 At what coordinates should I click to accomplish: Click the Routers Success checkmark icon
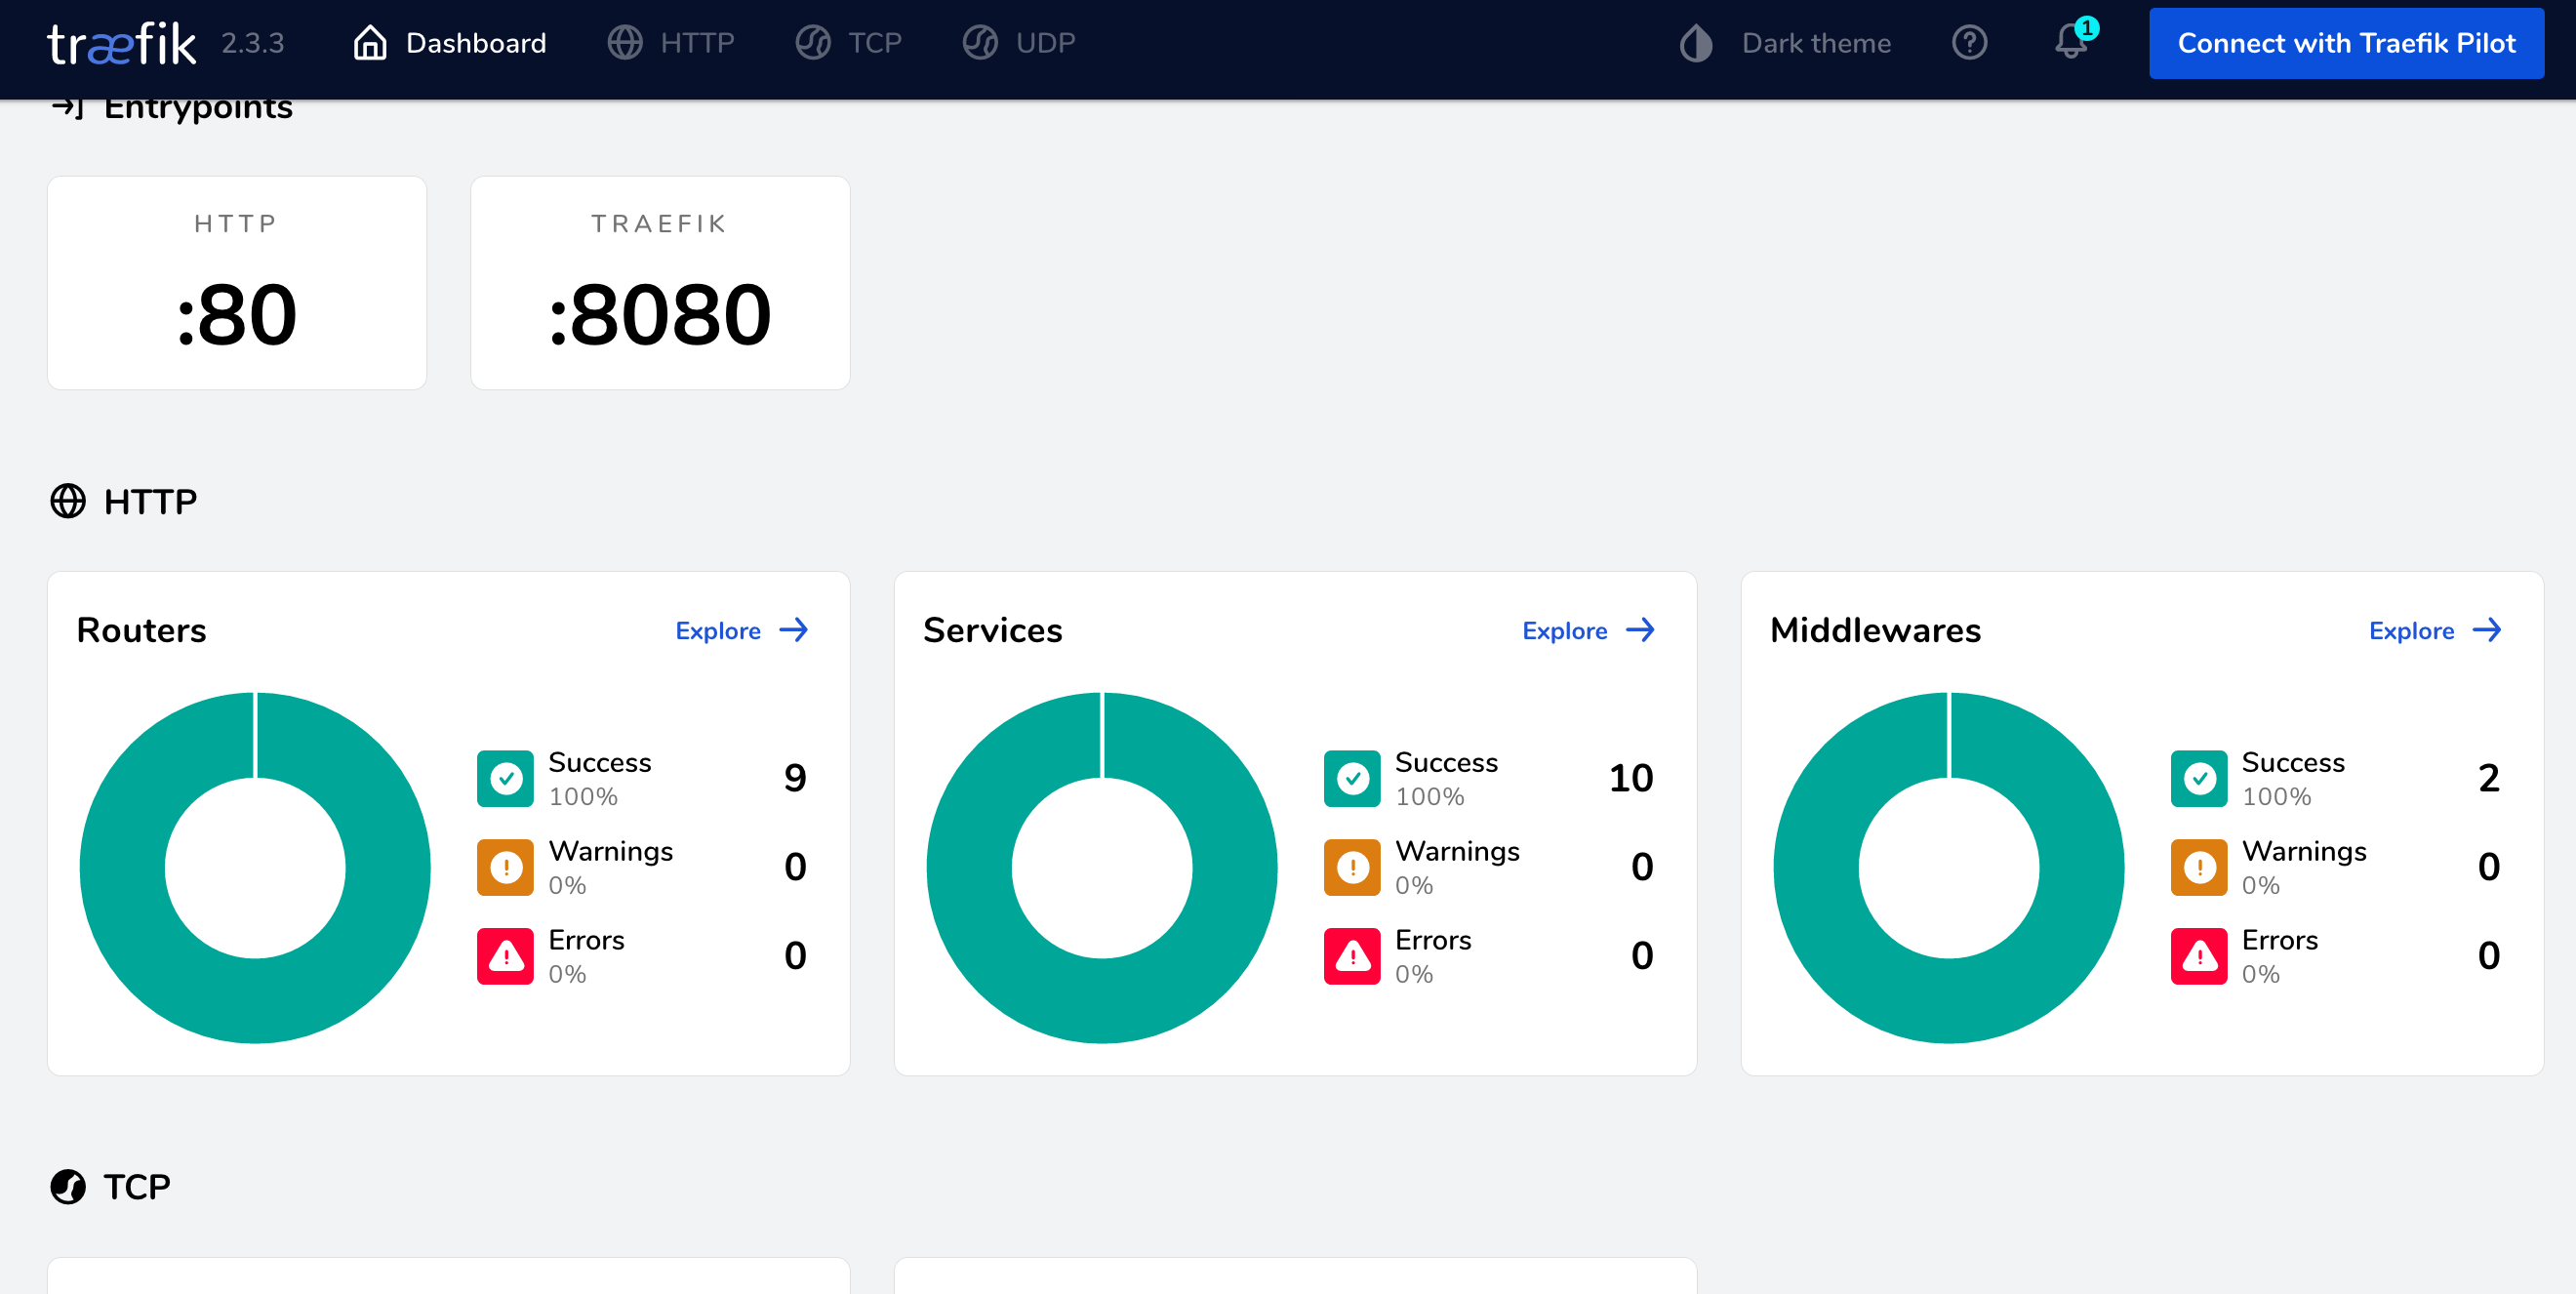click(x=505, y=778)
